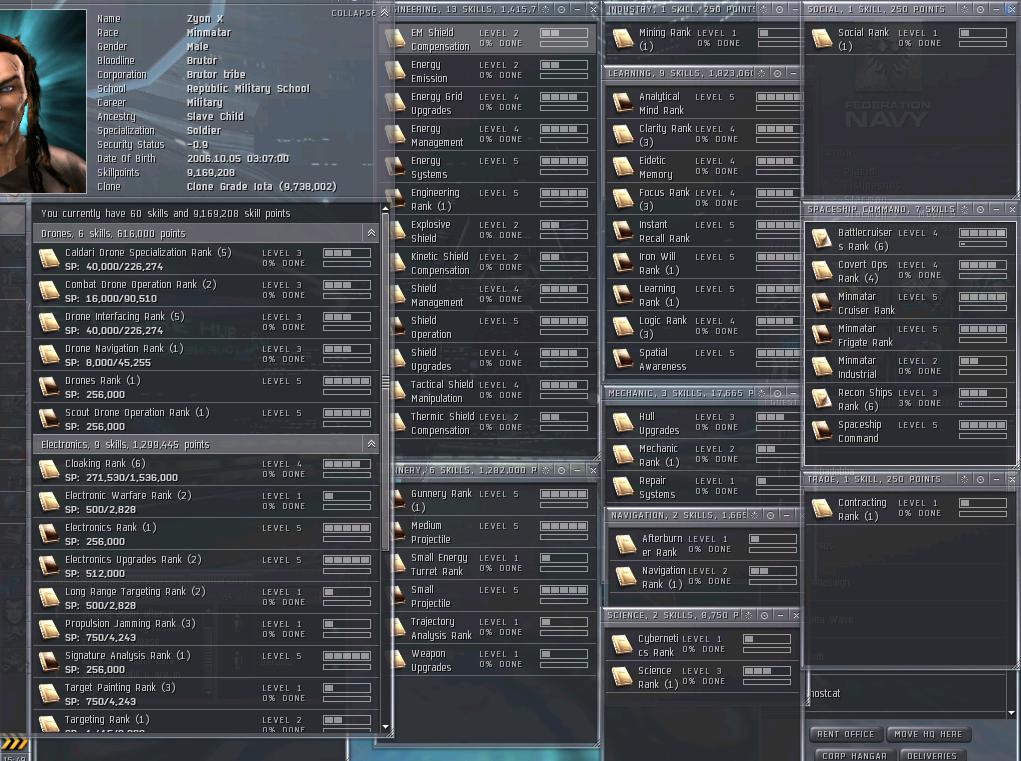The image size is (1021, 761).
Task: Collapse the Drones skill group
Action: pos(371,233)
